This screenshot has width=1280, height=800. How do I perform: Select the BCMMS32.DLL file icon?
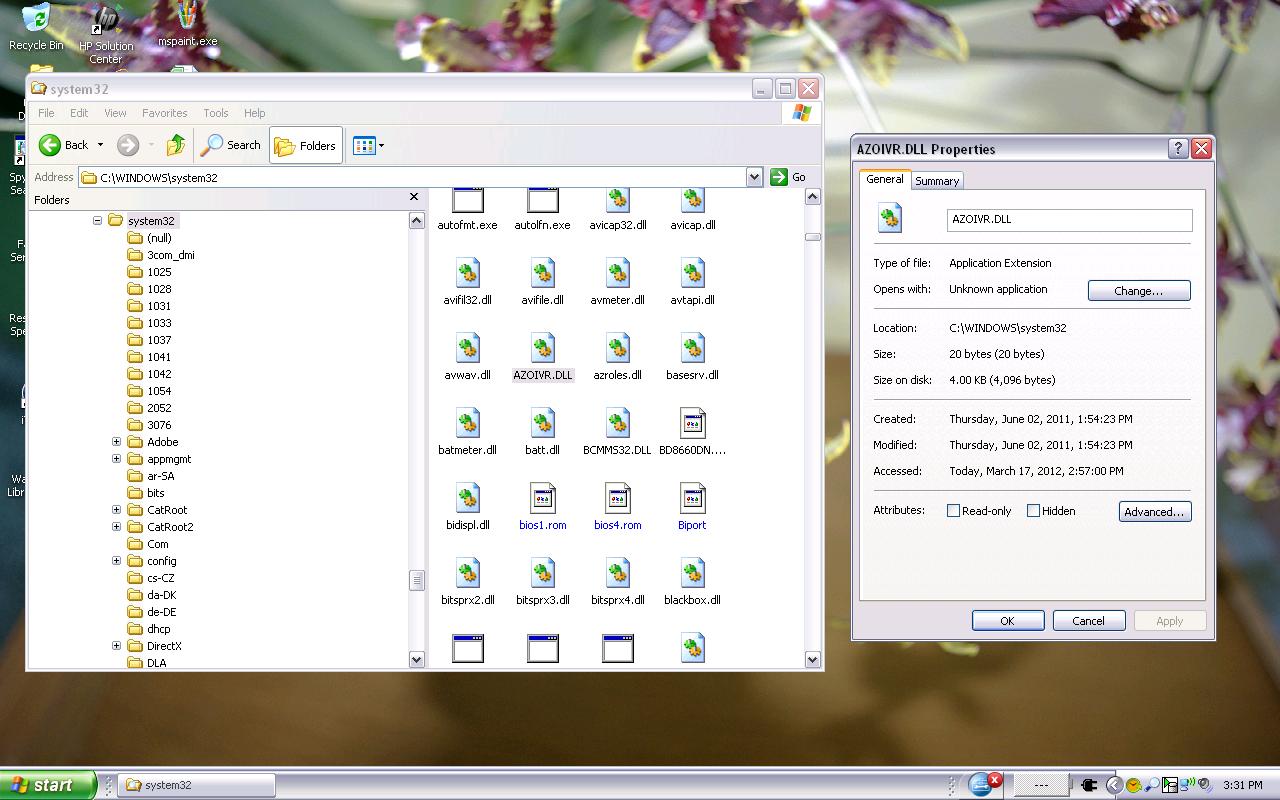pyautogui.click(x=617, y=424)
